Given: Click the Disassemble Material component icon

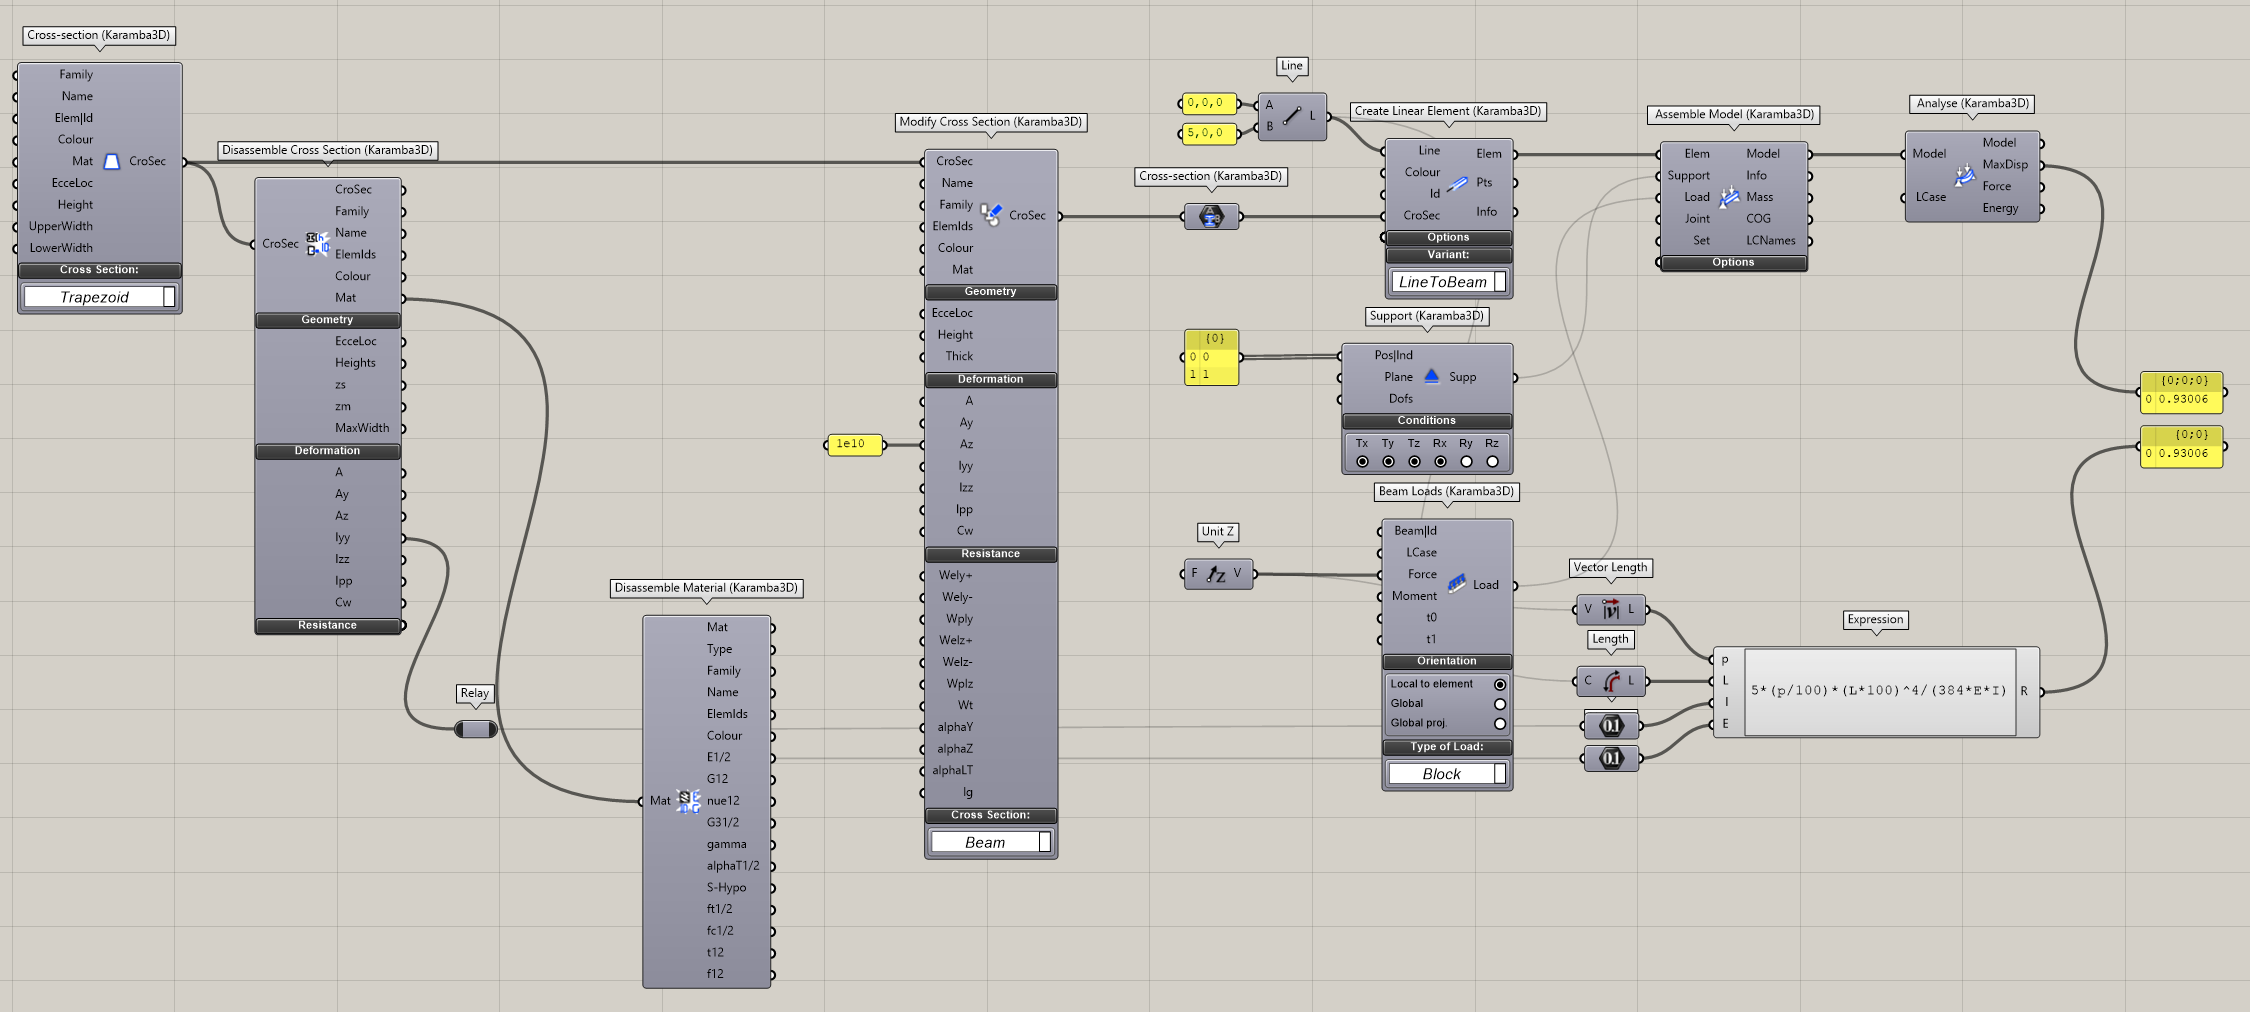Looking at the screenshot, I should (688, 800).
